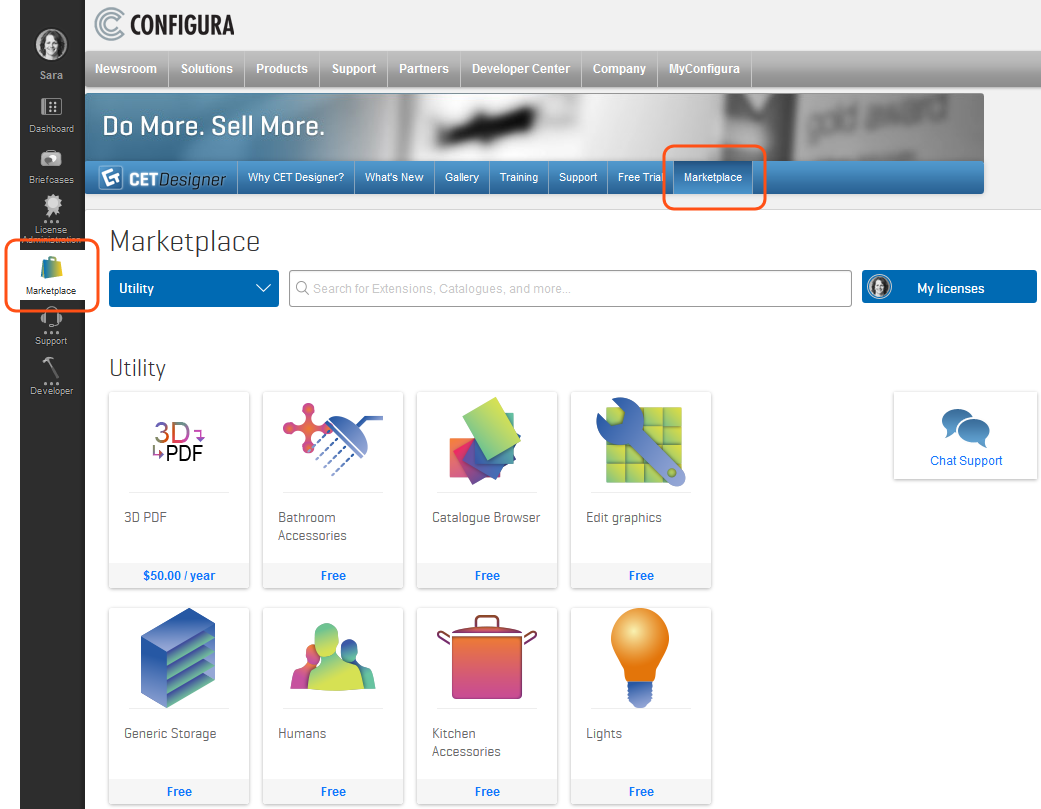Click the Chat Support speech bubbles icon
Viewport: 1041px width, 809px height.
pos(965,427)
